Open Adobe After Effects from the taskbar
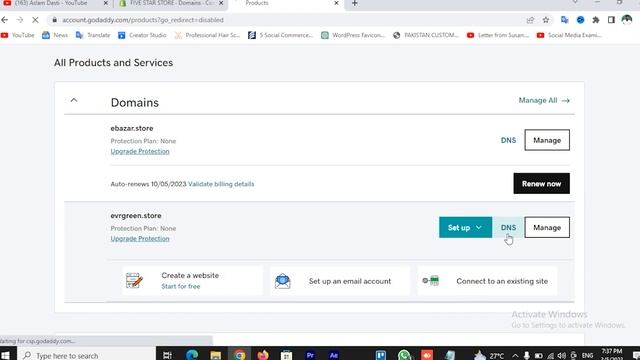 pos(334,355)
